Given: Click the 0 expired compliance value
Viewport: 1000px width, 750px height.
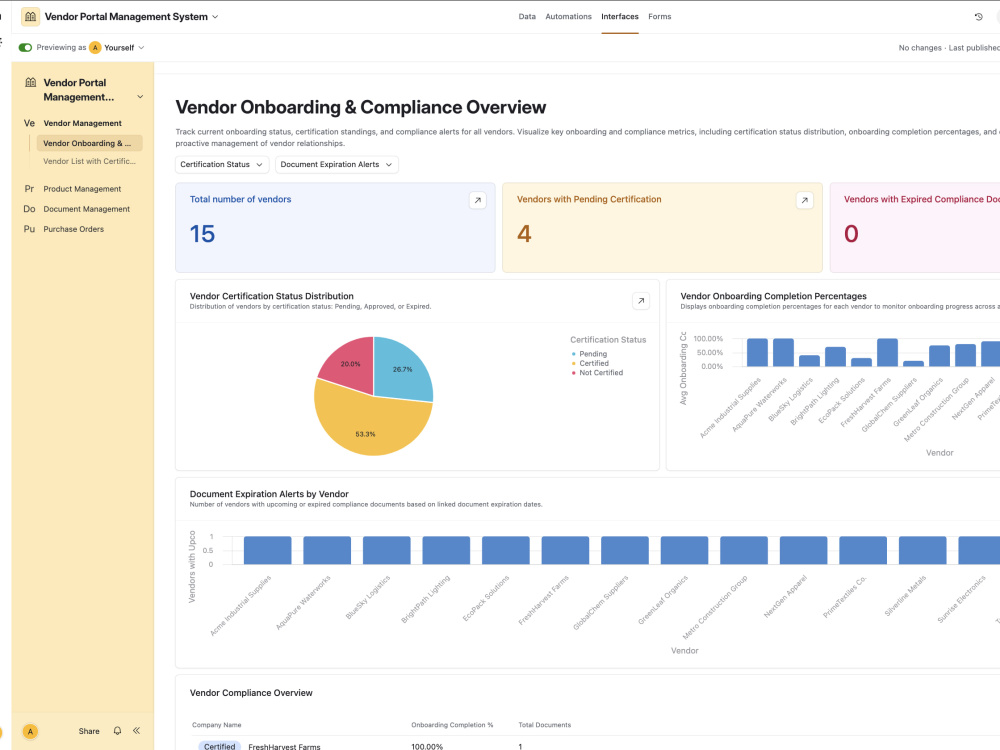Looking at the screenshot, I should coord(851,234).
